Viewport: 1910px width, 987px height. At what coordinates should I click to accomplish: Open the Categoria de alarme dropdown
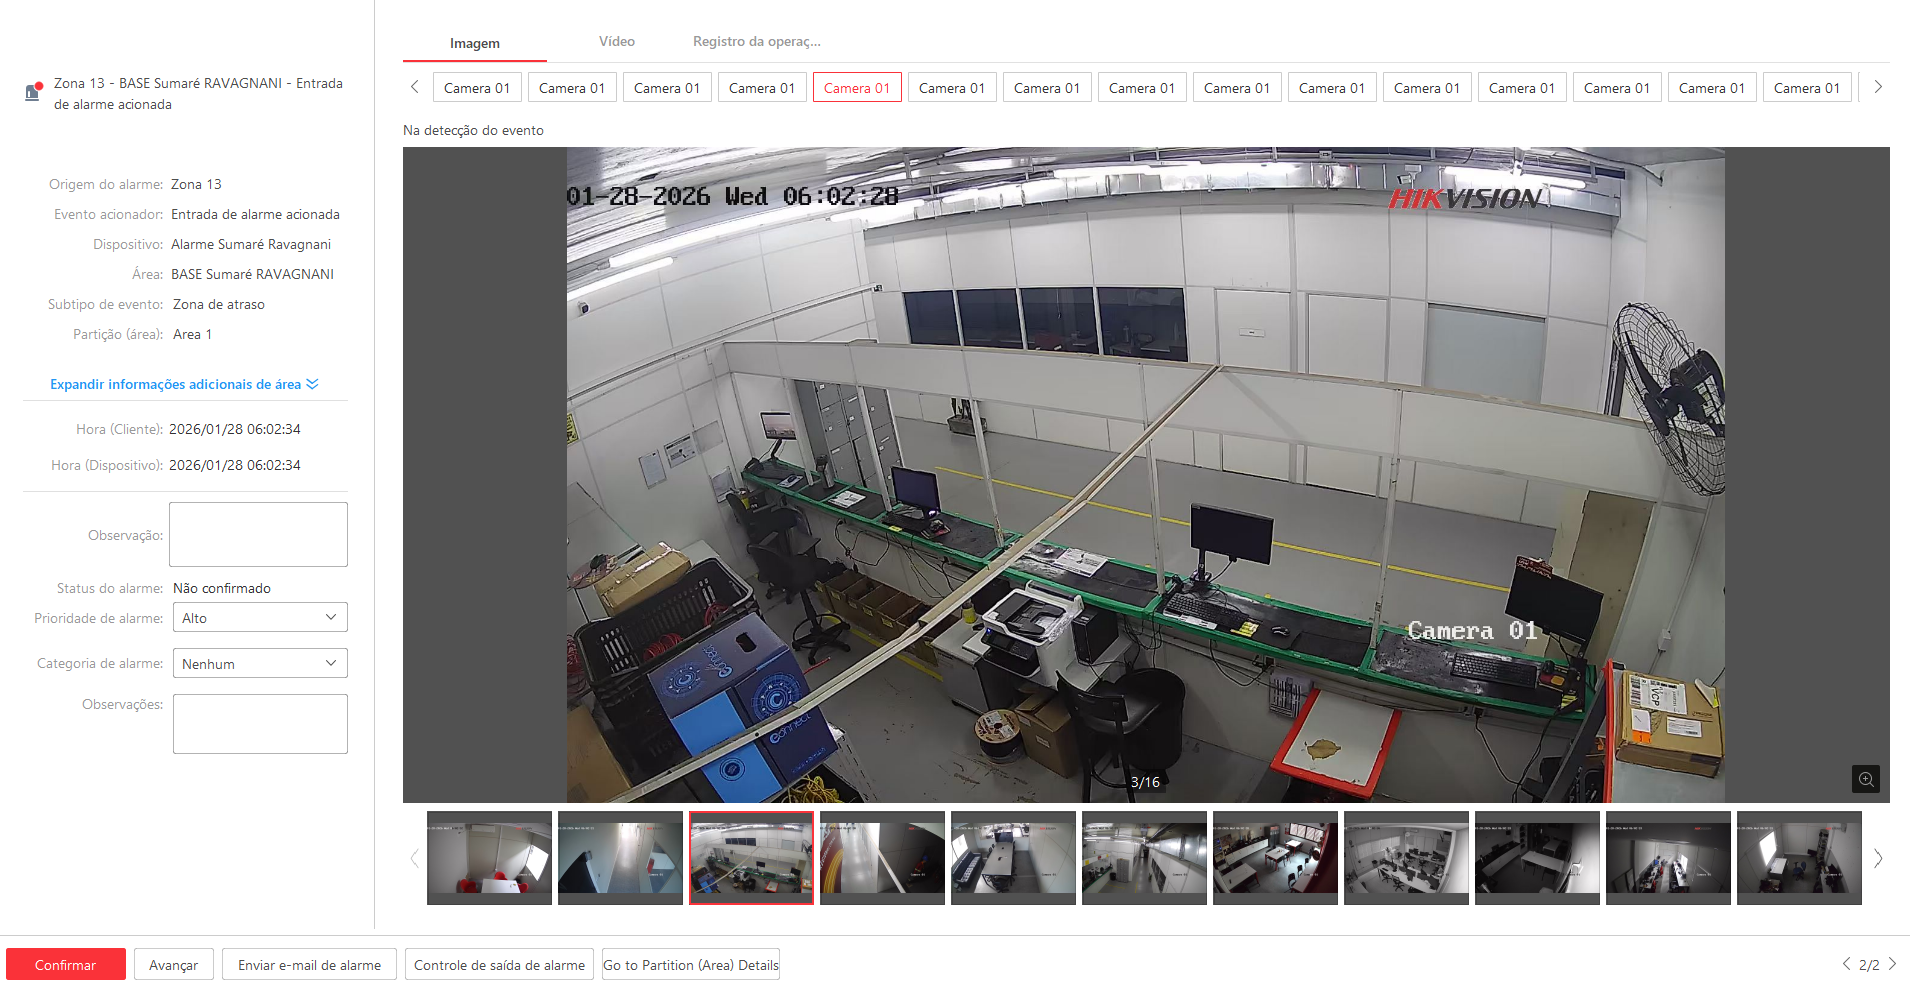click(260, 663)
